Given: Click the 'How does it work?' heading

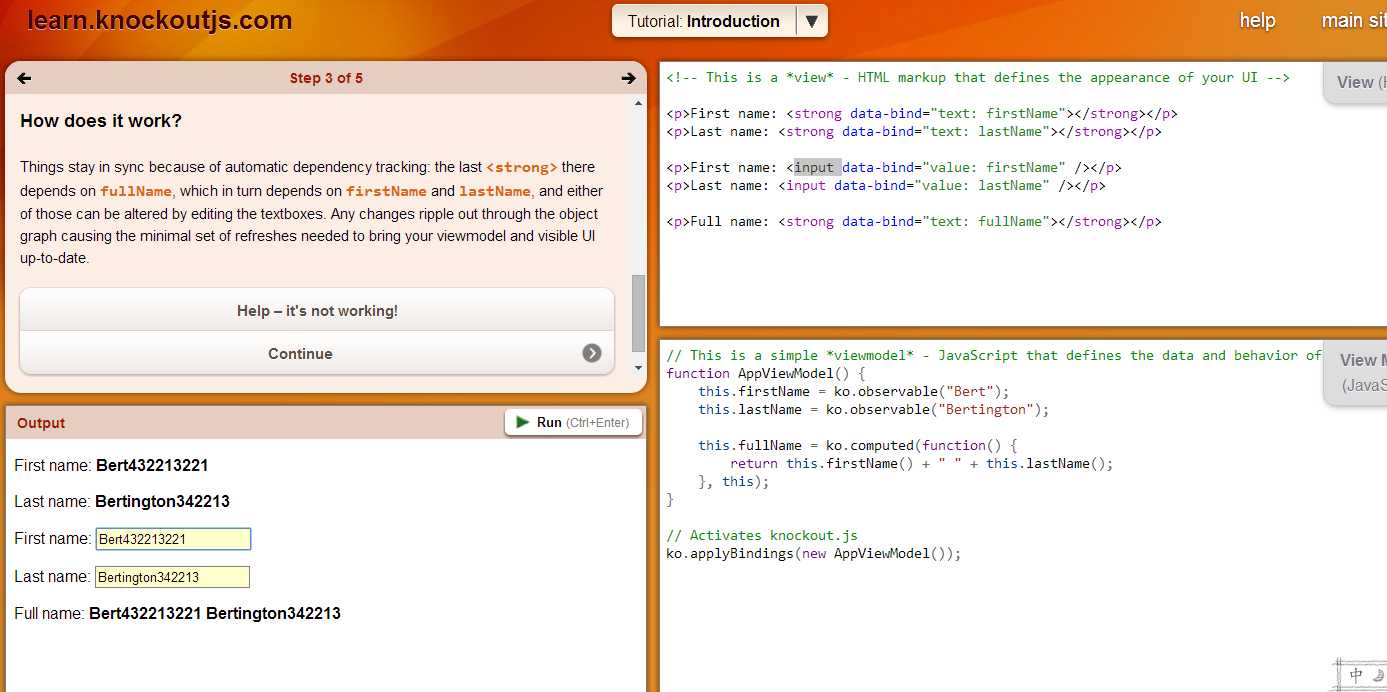Looking at the screenshot, I should tap(101, 121).
